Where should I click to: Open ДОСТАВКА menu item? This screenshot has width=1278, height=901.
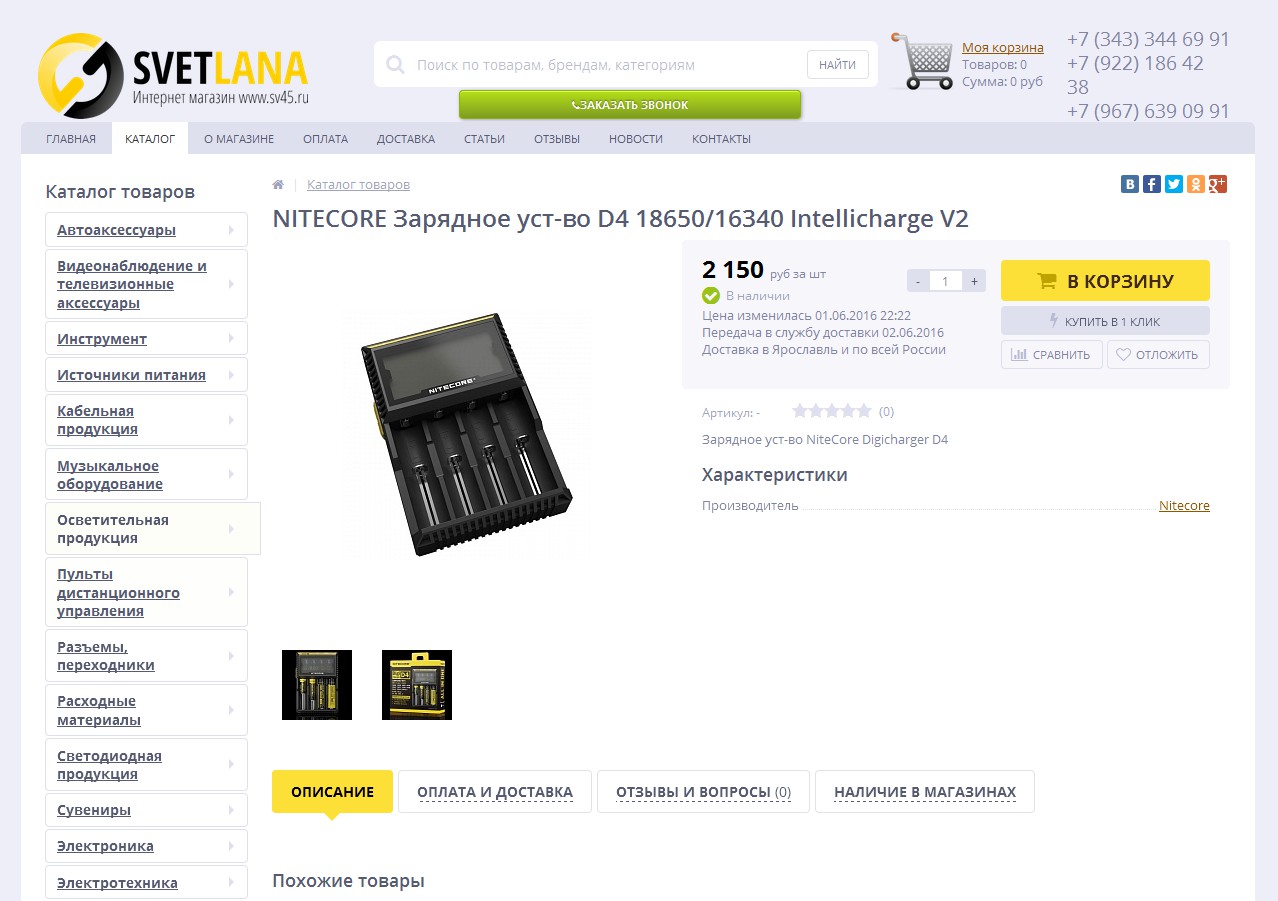(x=406, y=139)
